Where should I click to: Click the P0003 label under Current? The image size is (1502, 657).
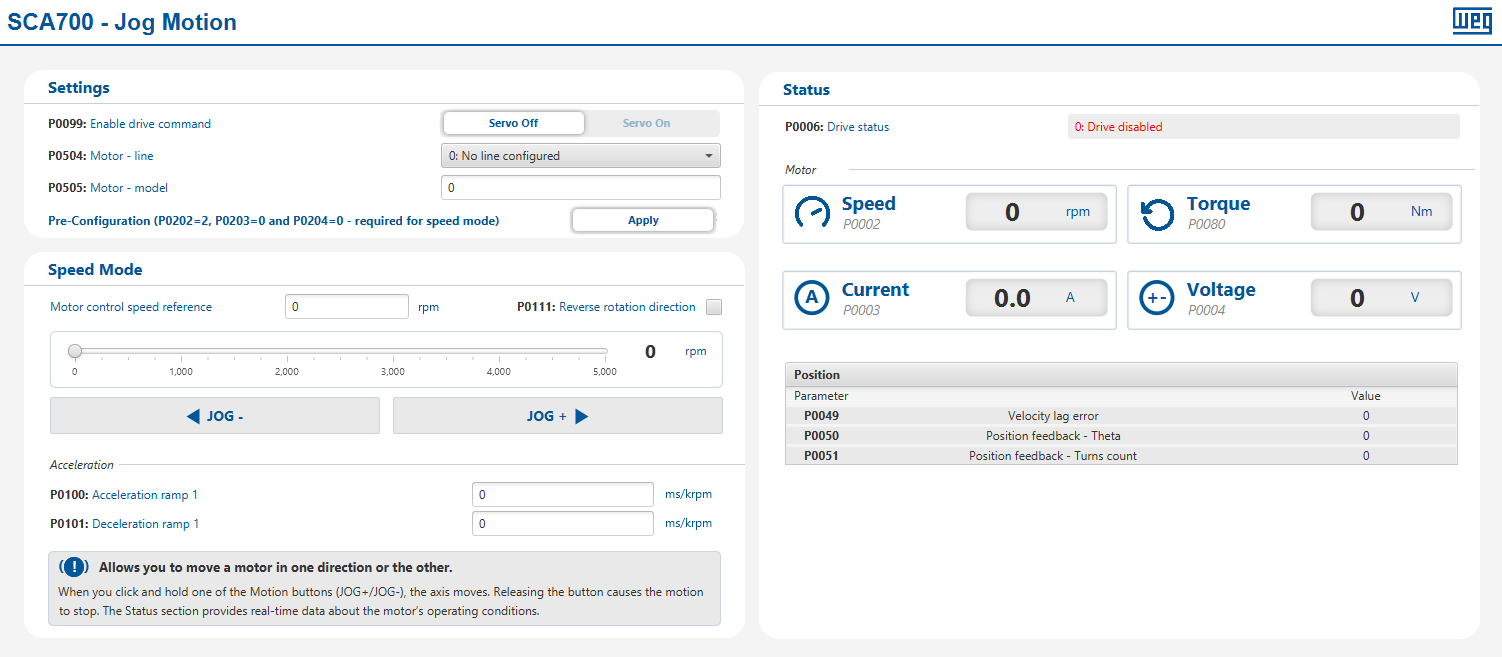861,311
